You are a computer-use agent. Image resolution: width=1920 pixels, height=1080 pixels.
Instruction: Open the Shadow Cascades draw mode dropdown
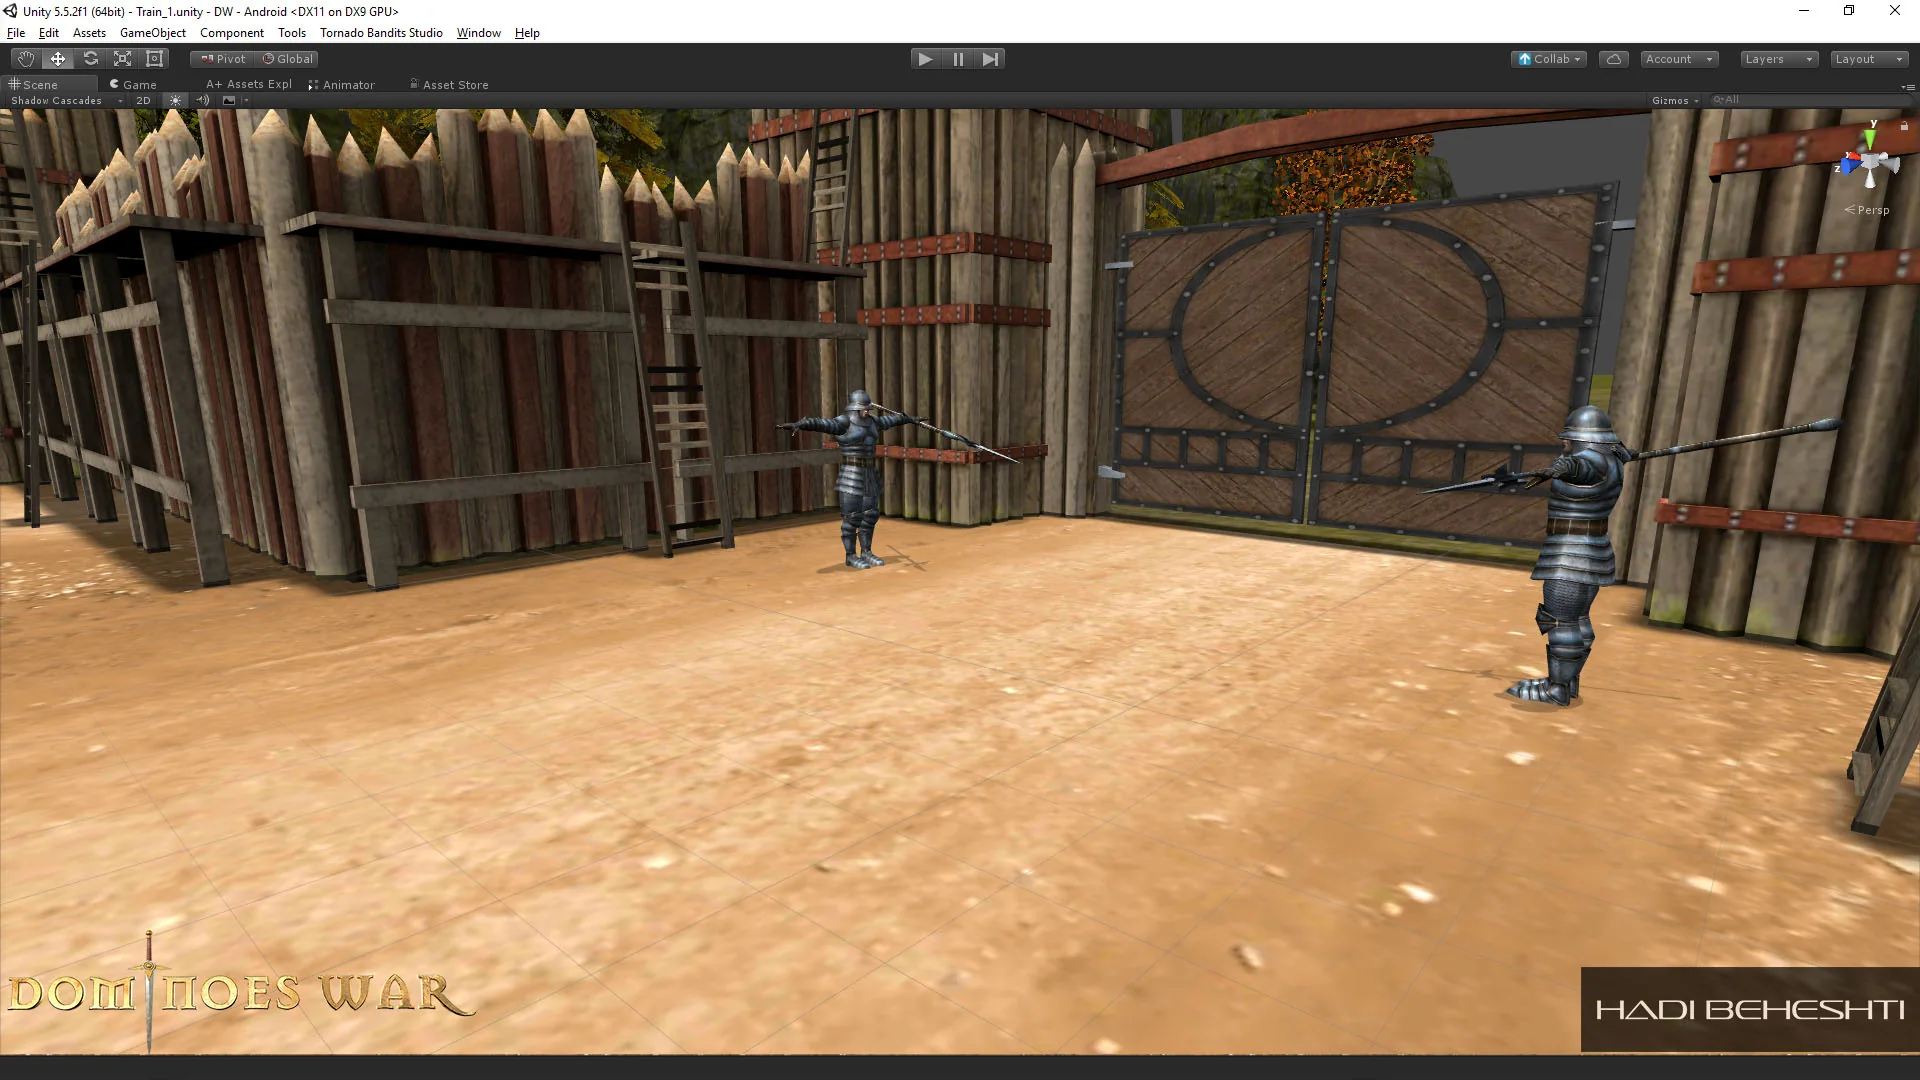coord(66,101)
